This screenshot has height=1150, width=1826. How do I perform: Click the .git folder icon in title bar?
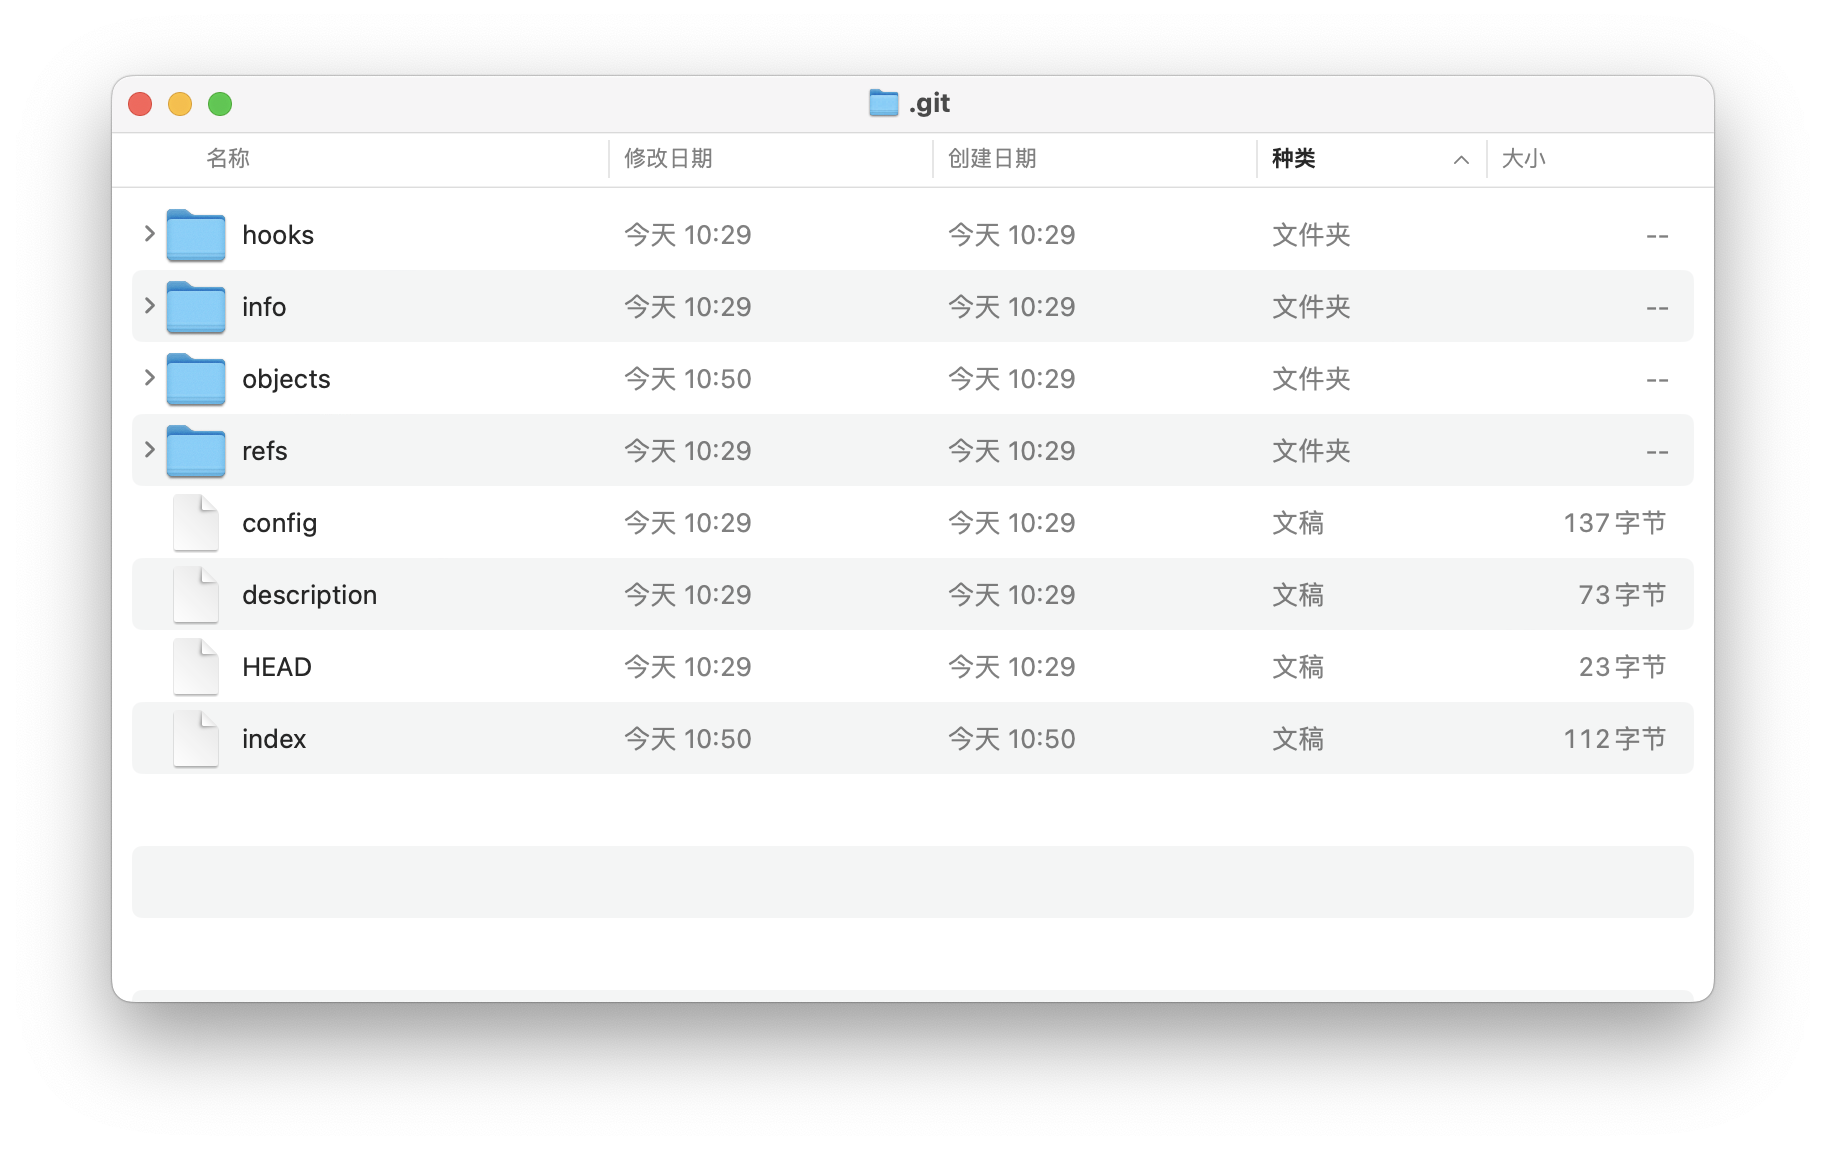[883, 103]
